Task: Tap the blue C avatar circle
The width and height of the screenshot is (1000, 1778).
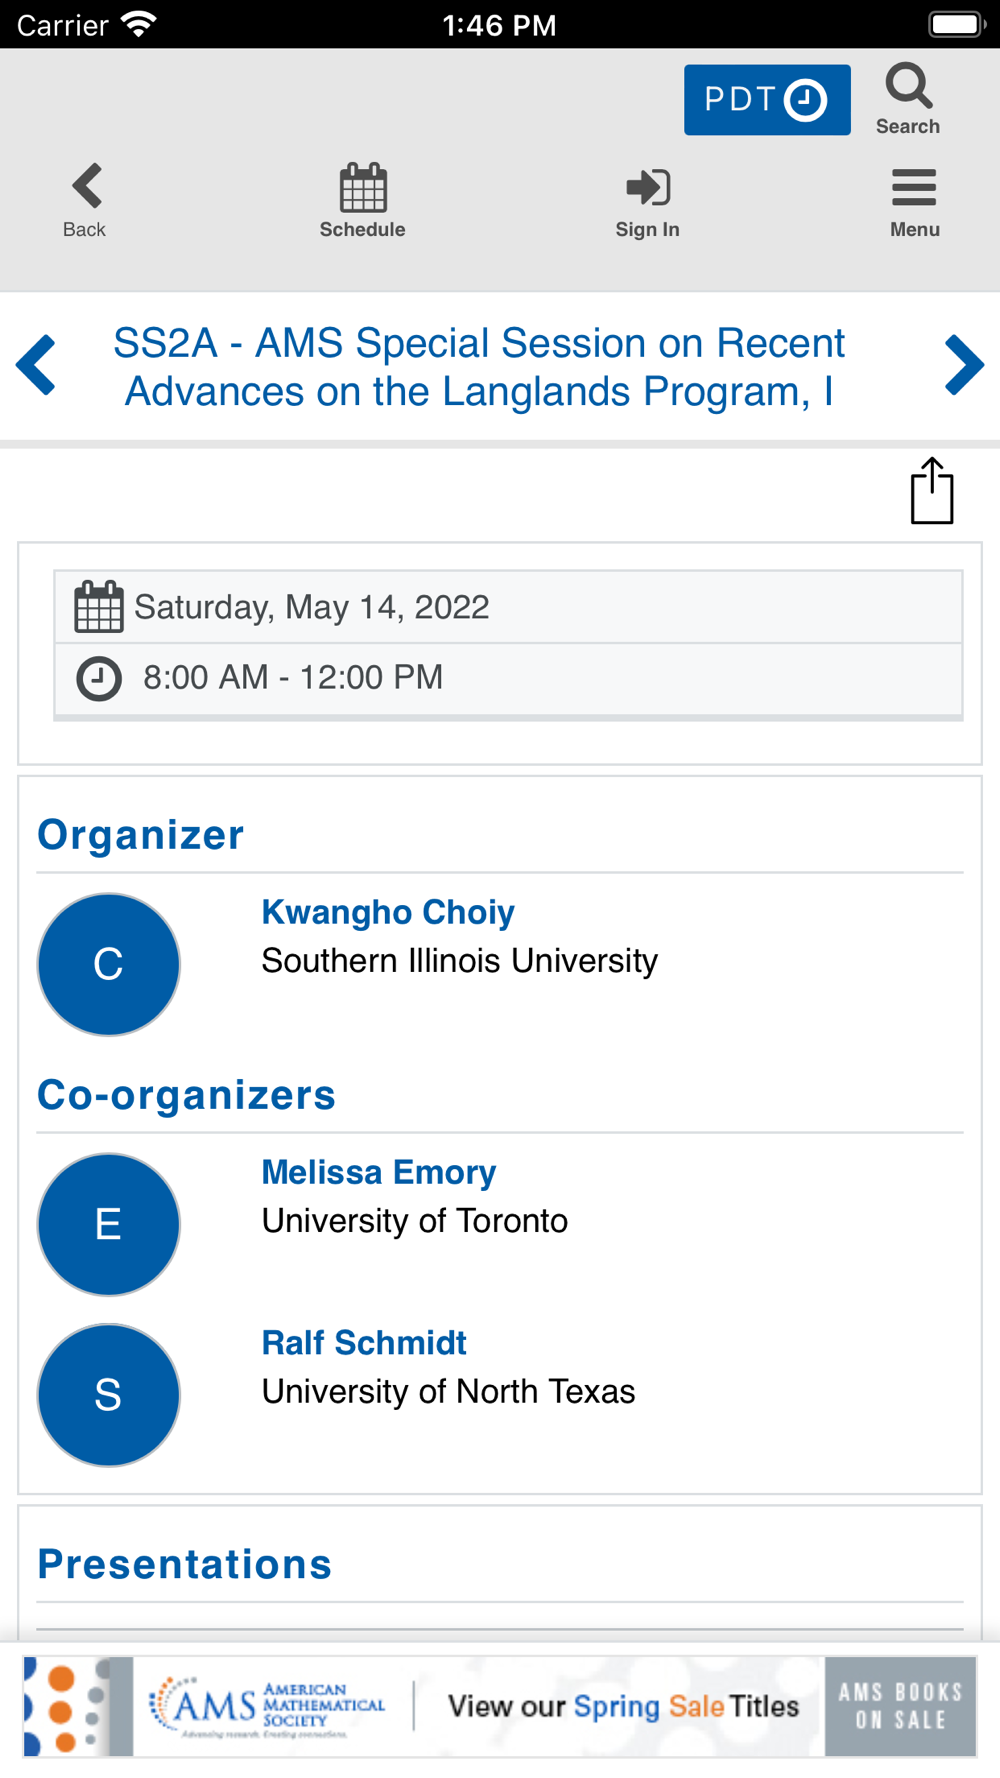Action: coord(109,964)
